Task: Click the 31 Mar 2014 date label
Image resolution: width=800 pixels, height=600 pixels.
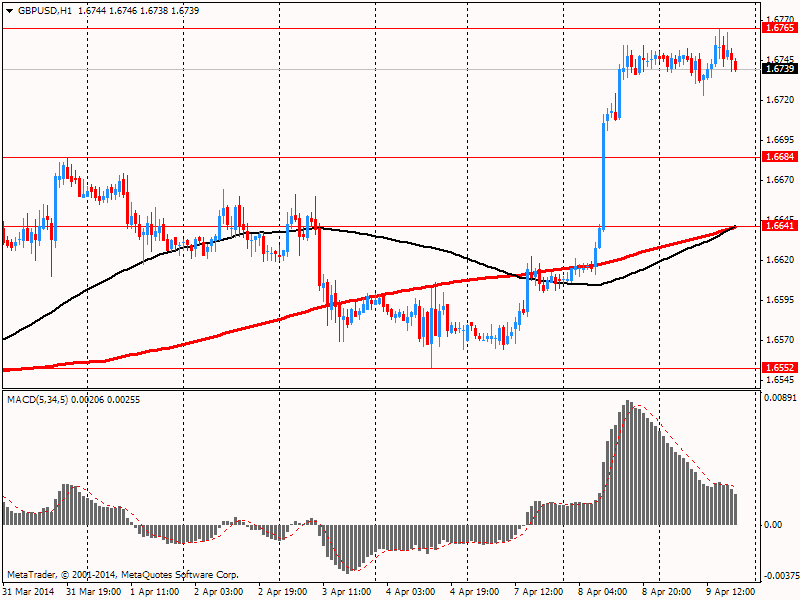Action: click(x=29, y=592)
